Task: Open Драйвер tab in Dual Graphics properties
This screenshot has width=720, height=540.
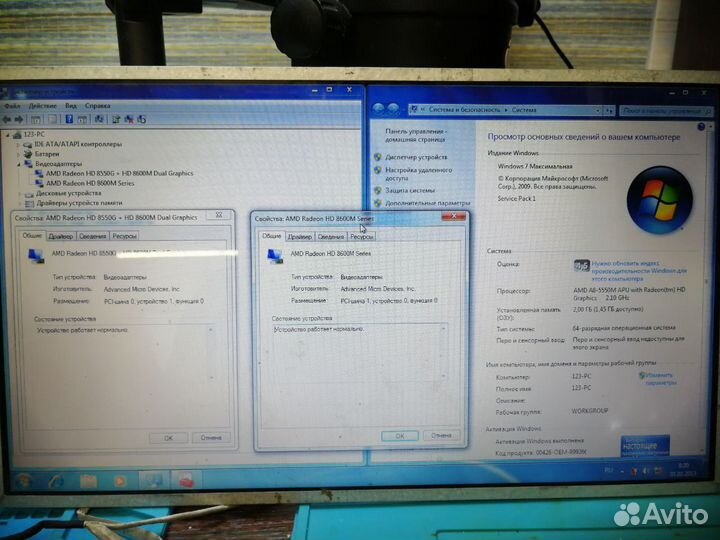Action: 61,236
